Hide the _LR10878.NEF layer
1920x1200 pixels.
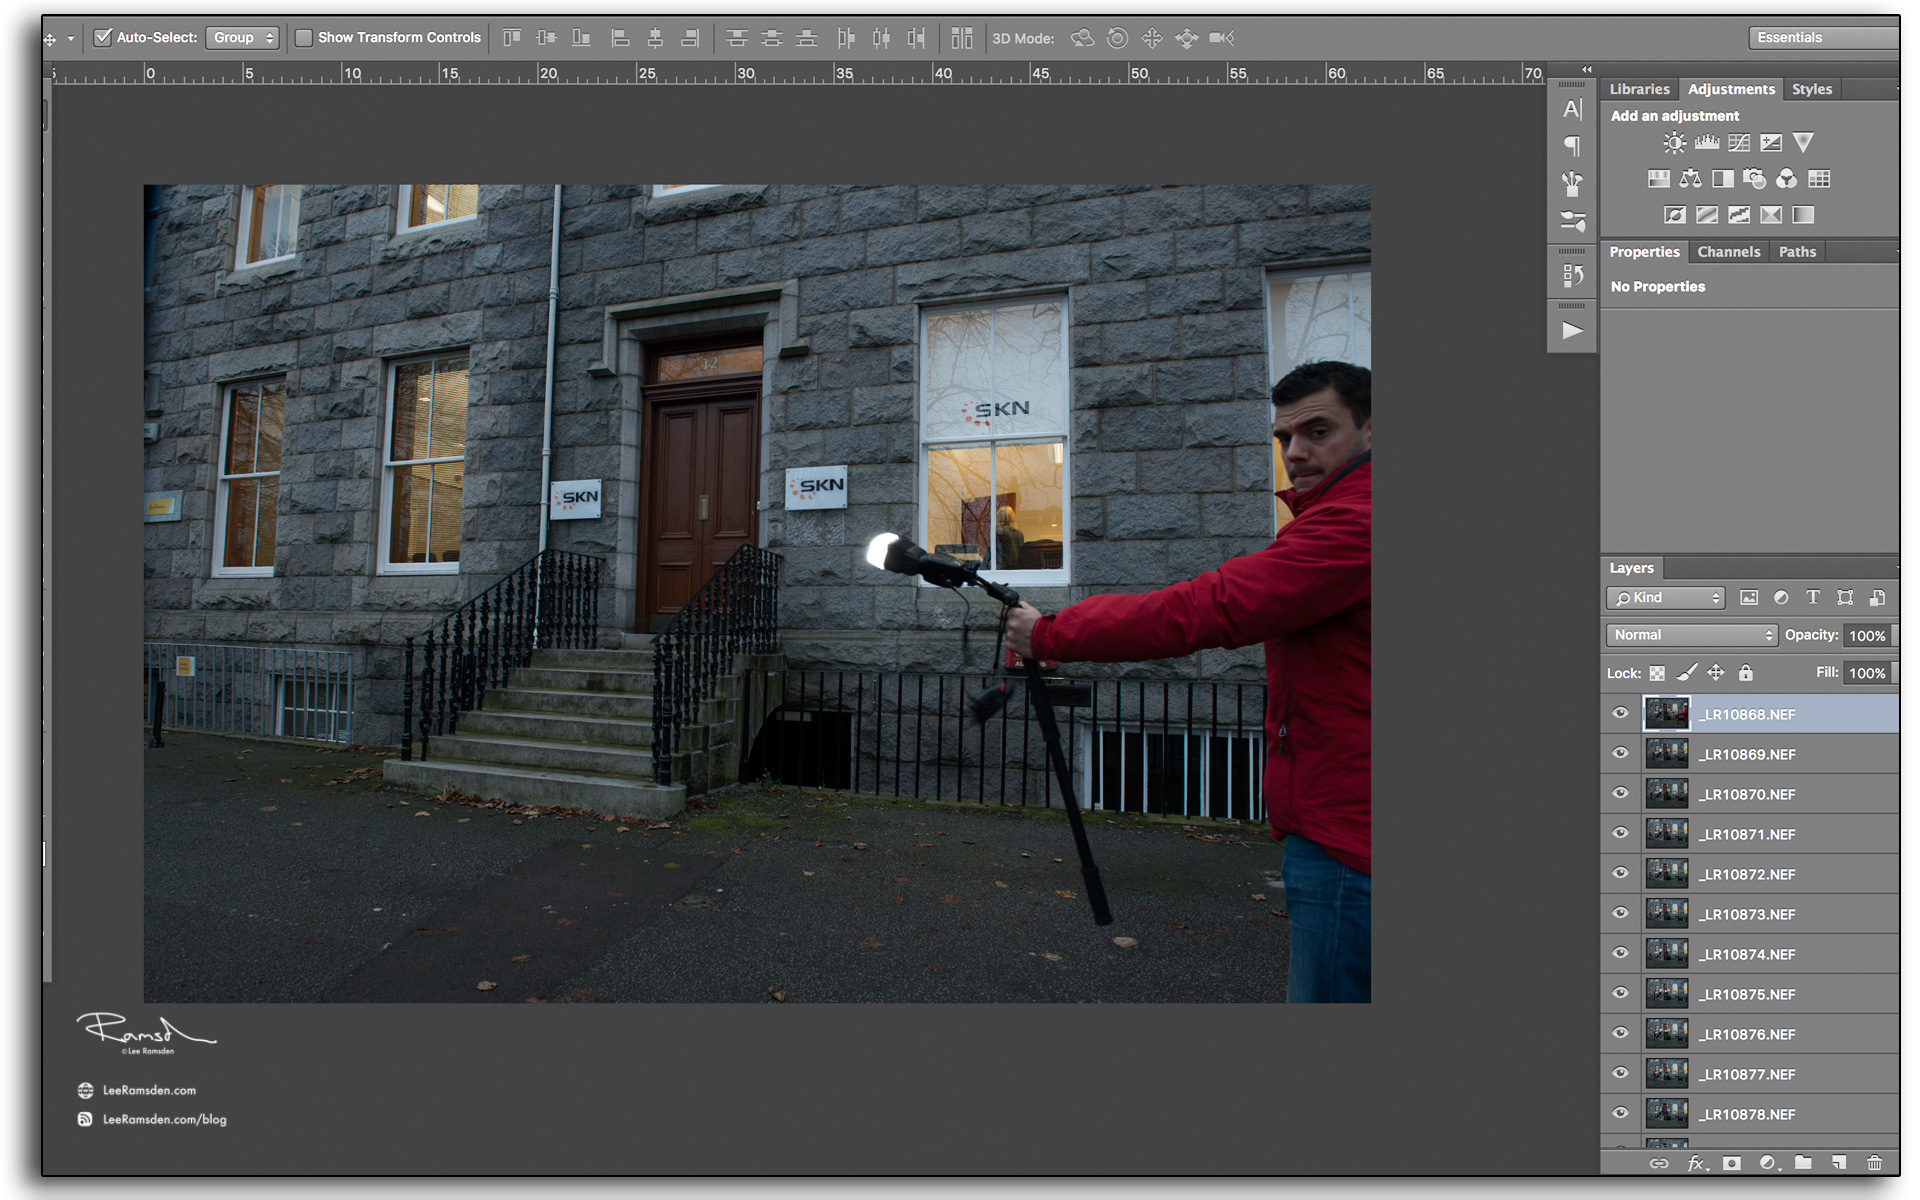coord(1621,1113)
